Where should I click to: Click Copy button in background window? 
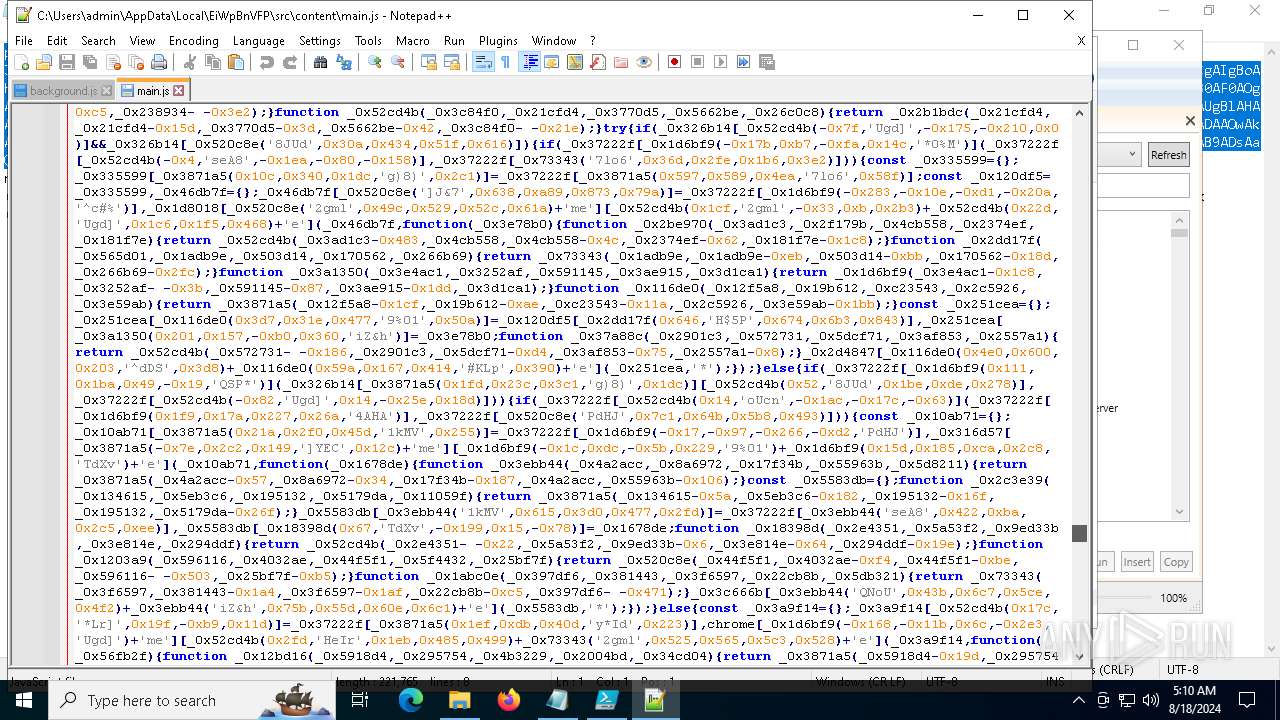(x=1176, y=562)
